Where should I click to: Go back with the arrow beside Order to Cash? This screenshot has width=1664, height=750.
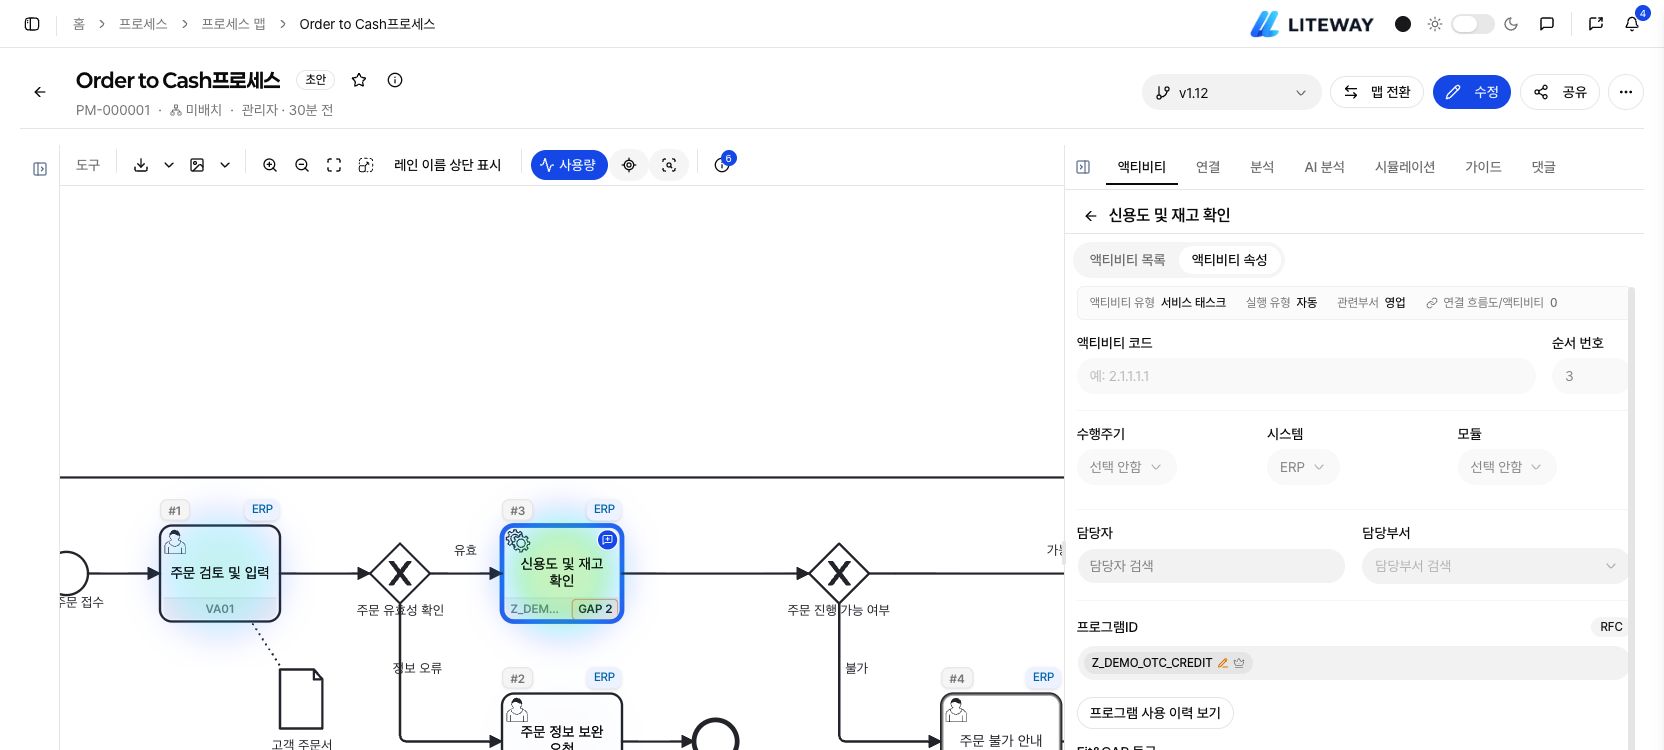40,92
